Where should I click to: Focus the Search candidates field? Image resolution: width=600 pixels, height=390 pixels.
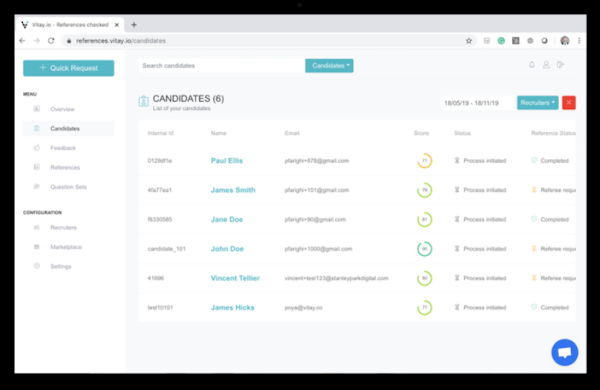click(x=222, y=65)
